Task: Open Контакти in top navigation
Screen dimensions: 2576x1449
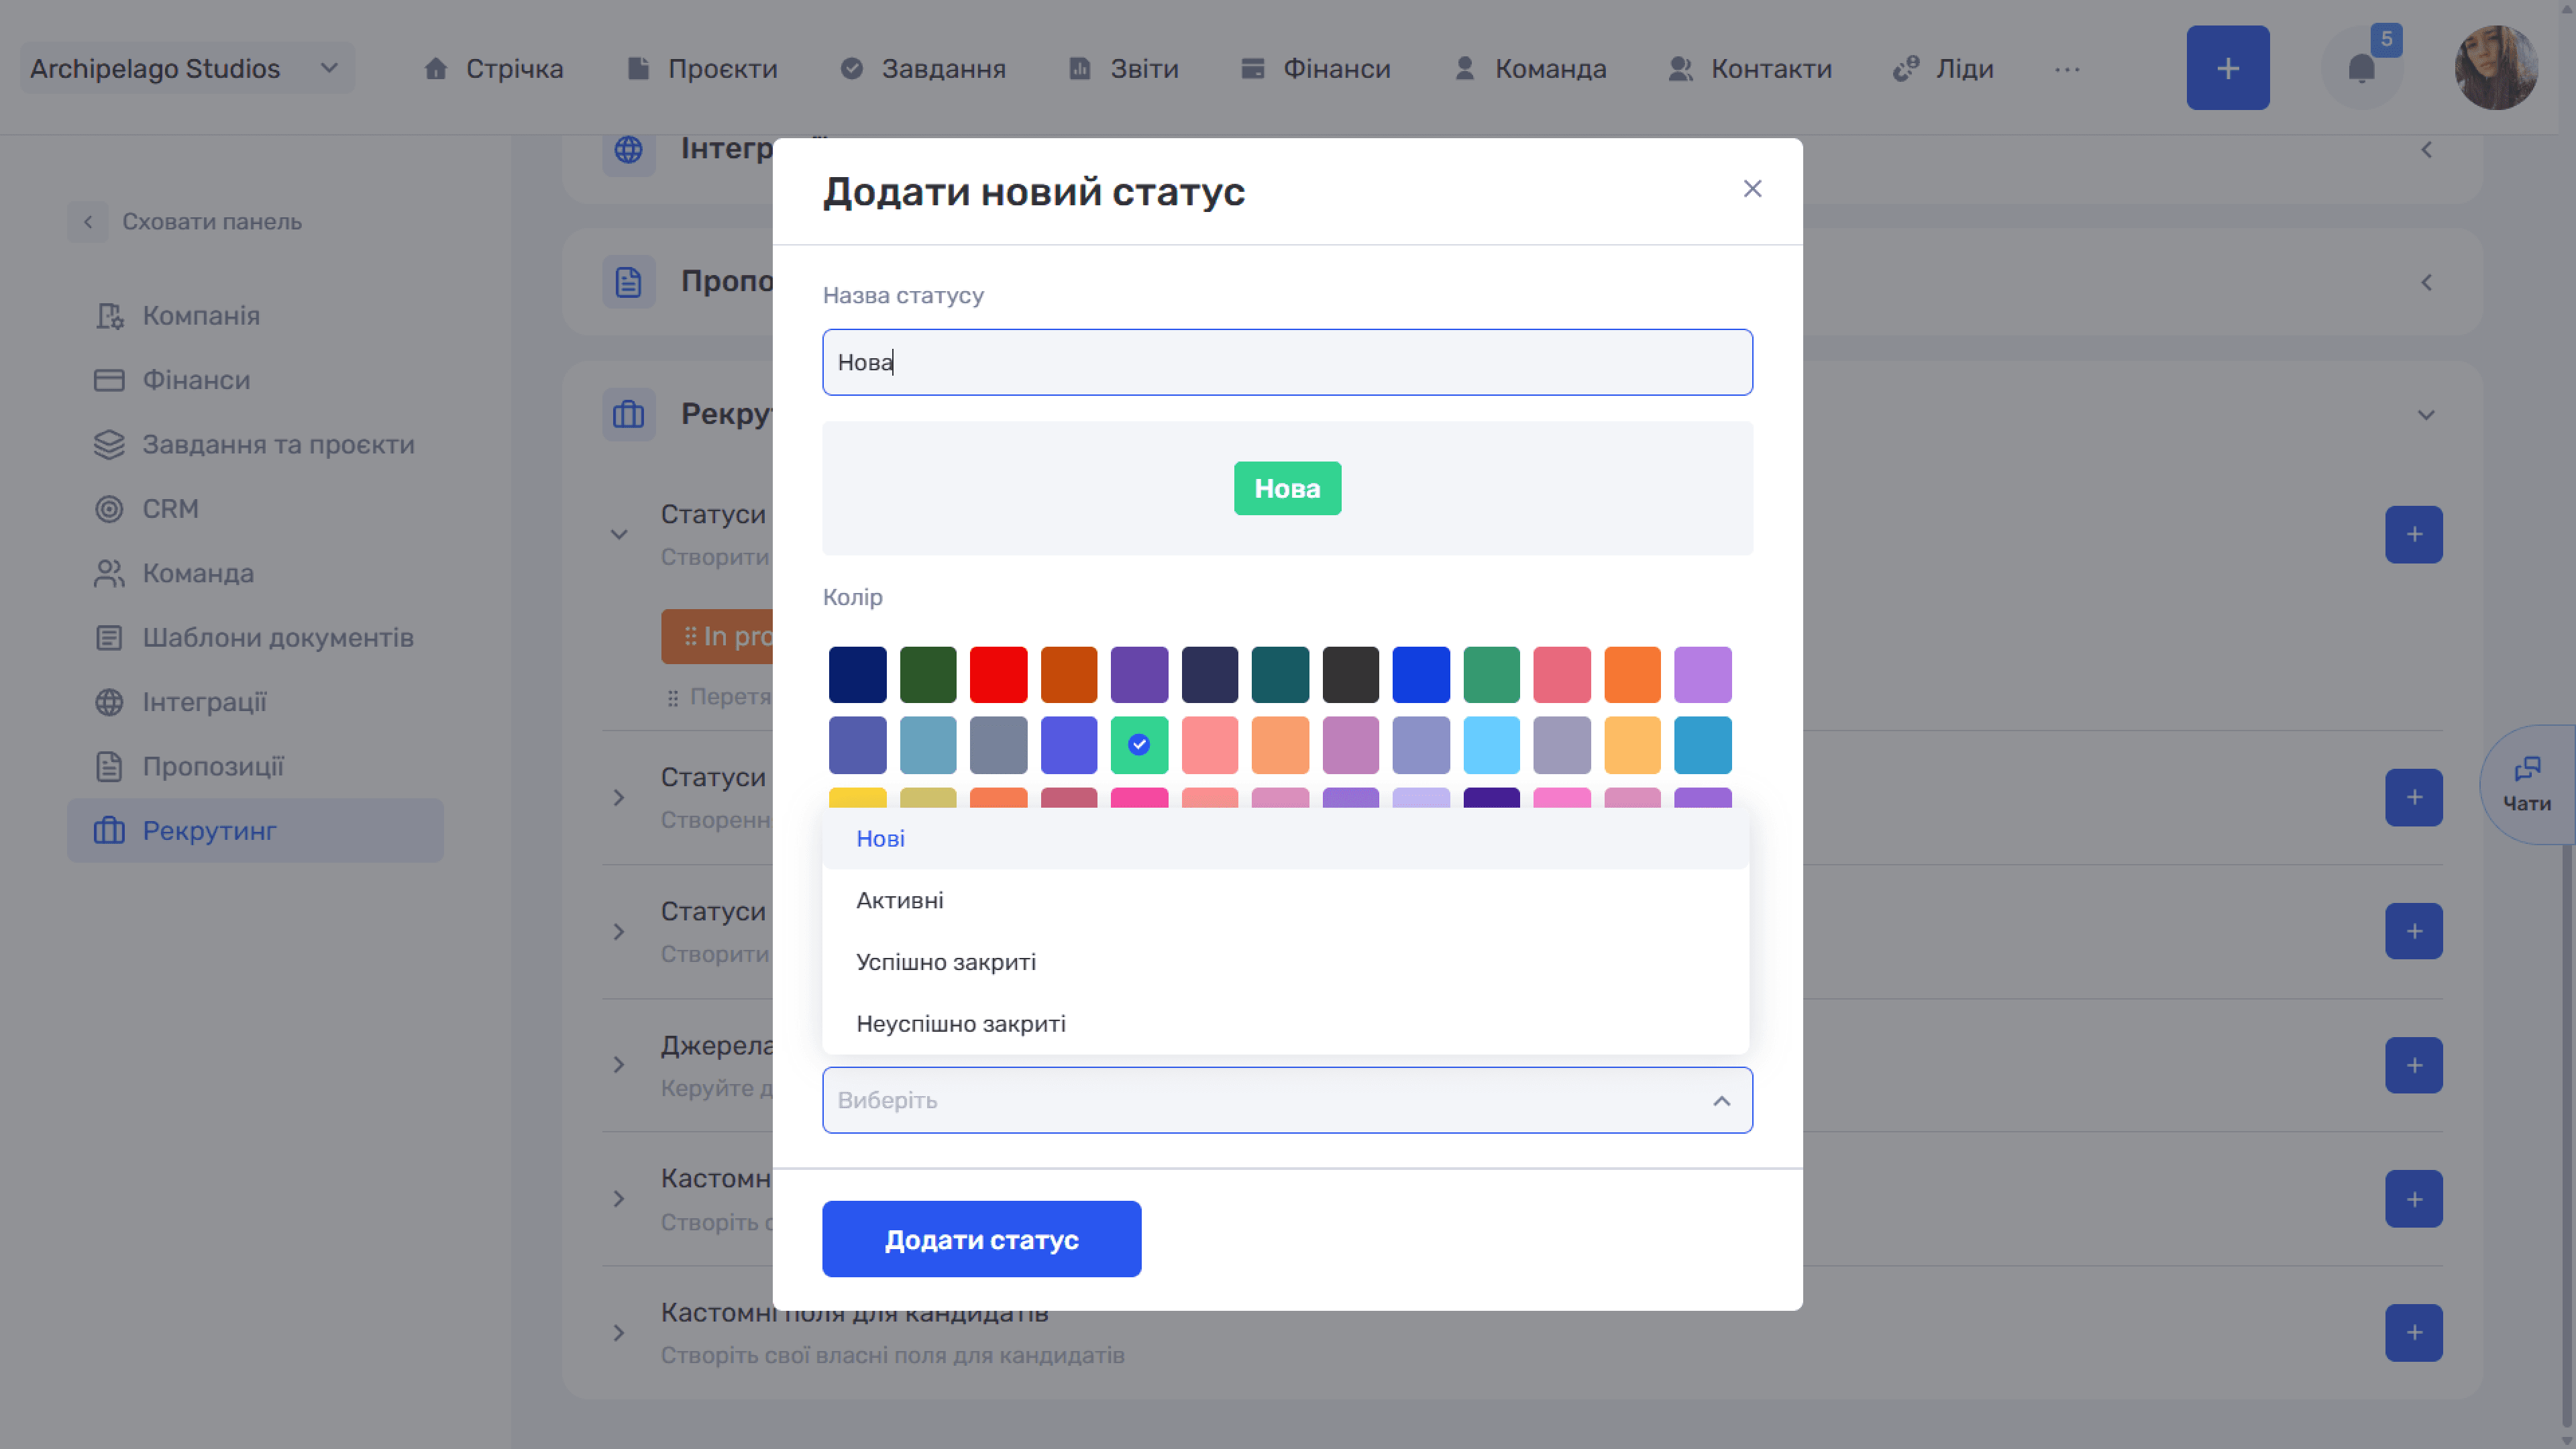Action: click(x=1750, y=69)
